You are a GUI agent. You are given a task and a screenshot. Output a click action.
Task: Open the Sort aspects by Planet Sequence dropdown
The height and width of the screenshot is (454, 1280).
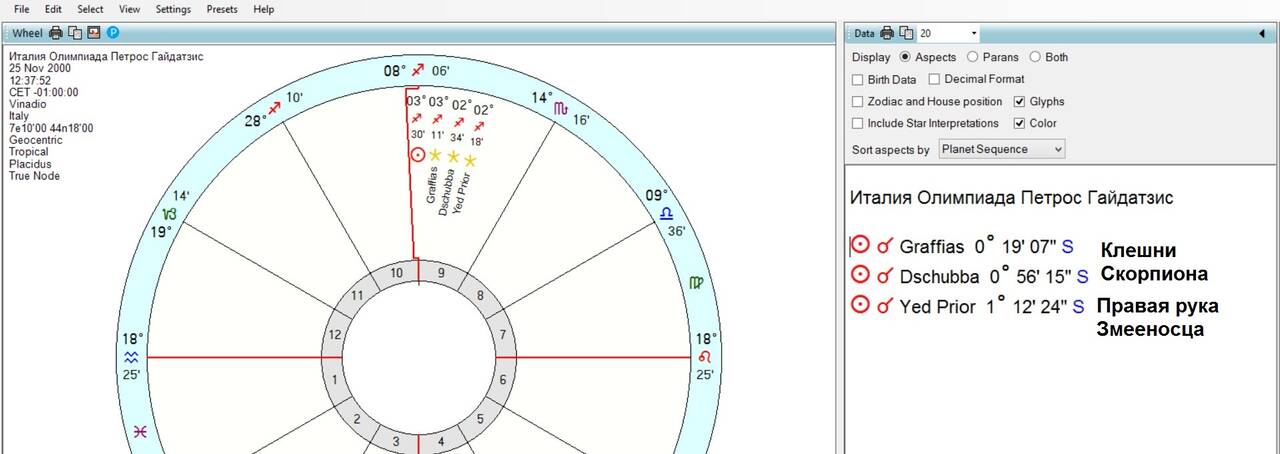click(x=1002, y=149)
